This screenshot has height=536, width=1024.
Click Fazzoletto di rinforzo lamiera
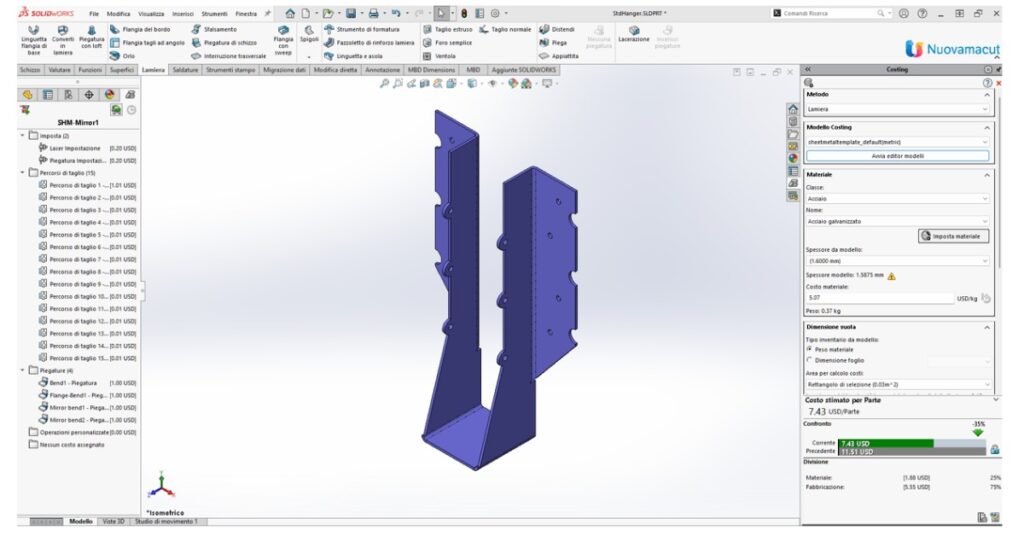[x=369, y=42]
